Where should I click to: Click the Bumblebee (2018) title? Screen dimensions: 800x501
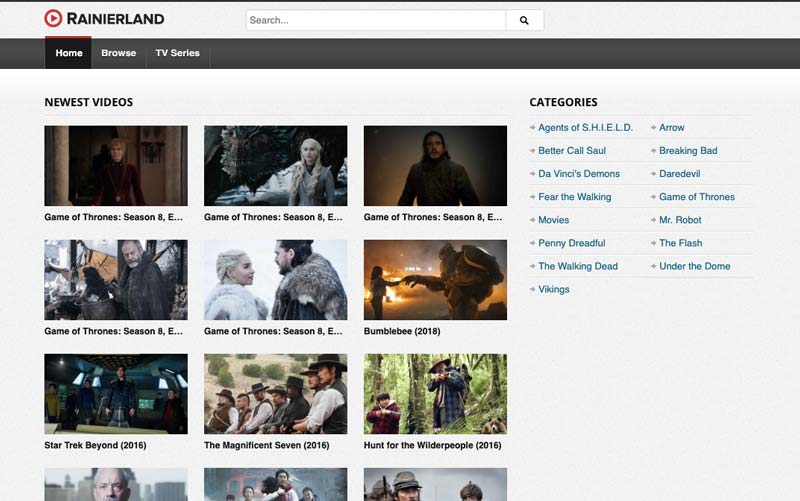click(x=402, y=331)
